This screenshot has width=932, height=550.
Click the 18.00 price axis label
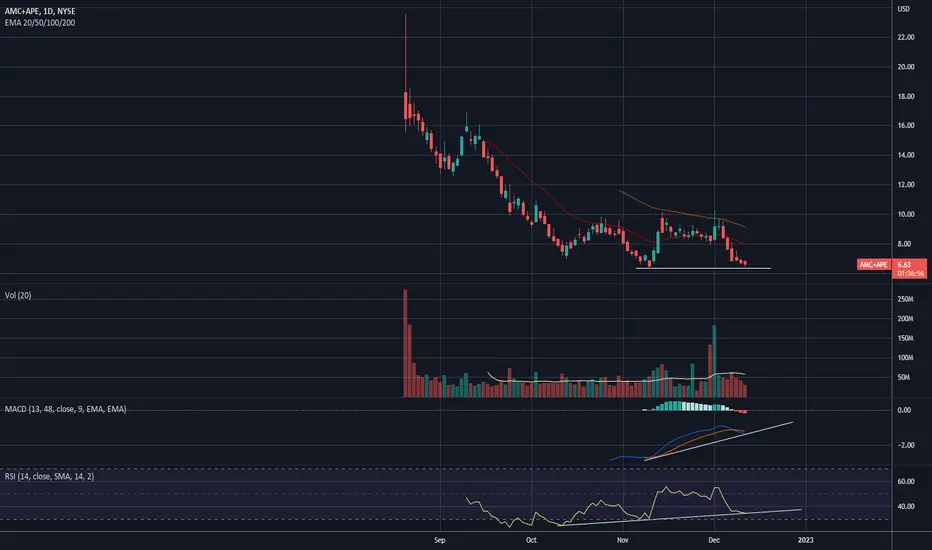point(906,96)
